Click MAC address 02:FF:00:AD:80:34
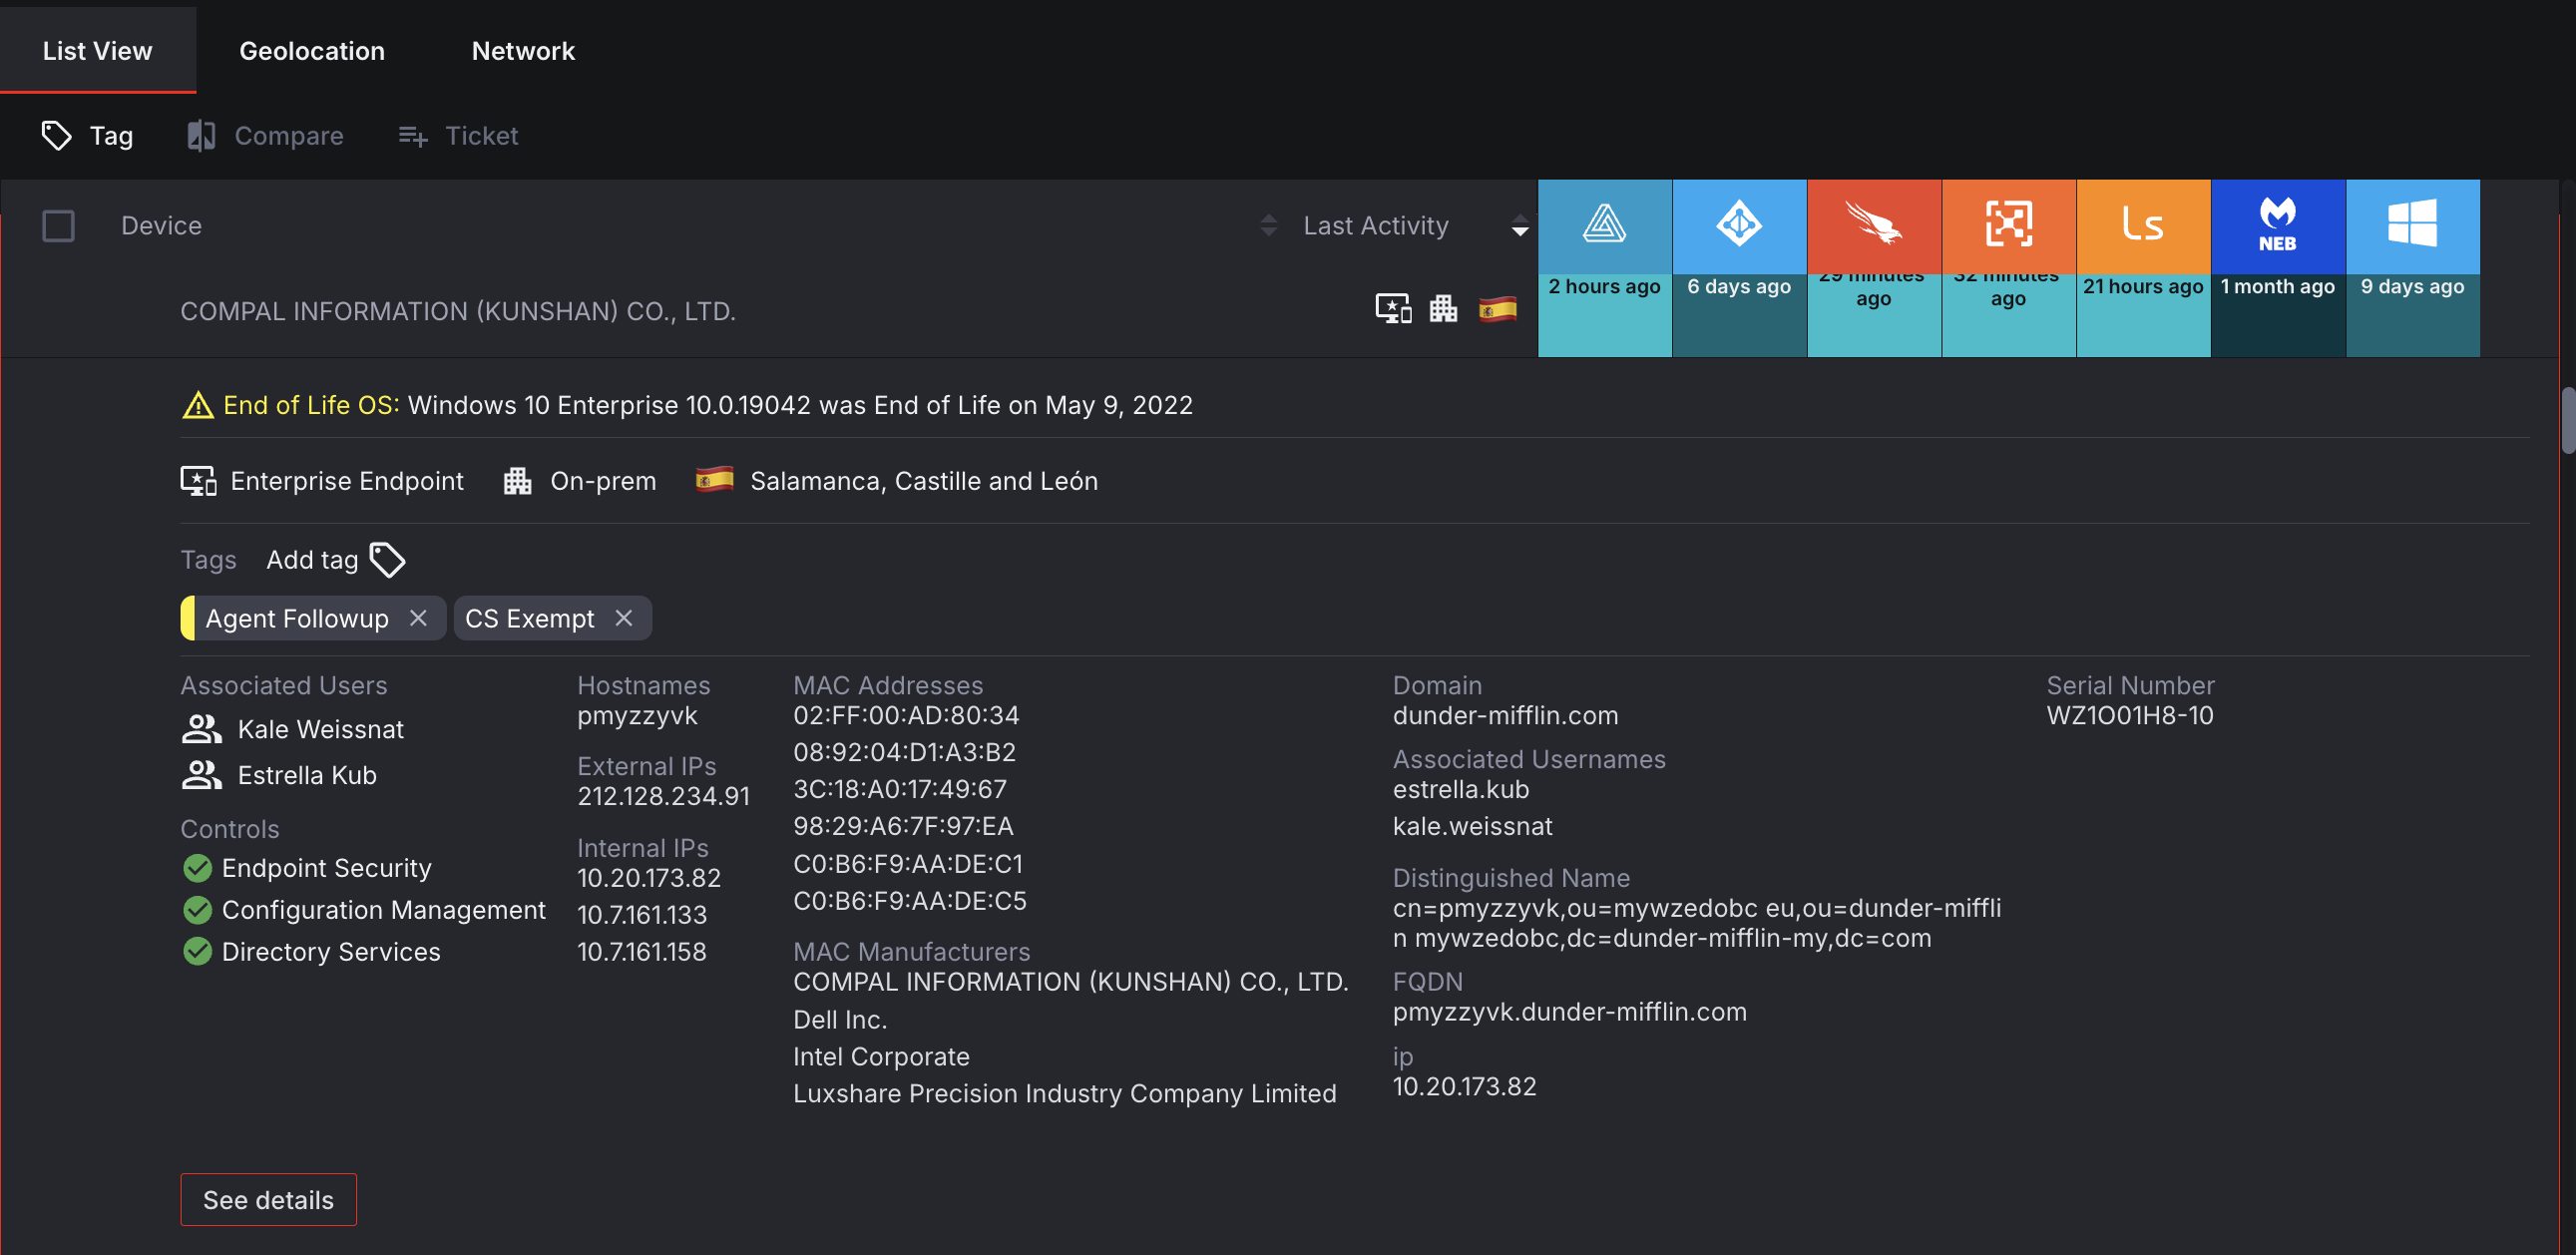This screenshot has height=1255, width=2576. [906, 715]
